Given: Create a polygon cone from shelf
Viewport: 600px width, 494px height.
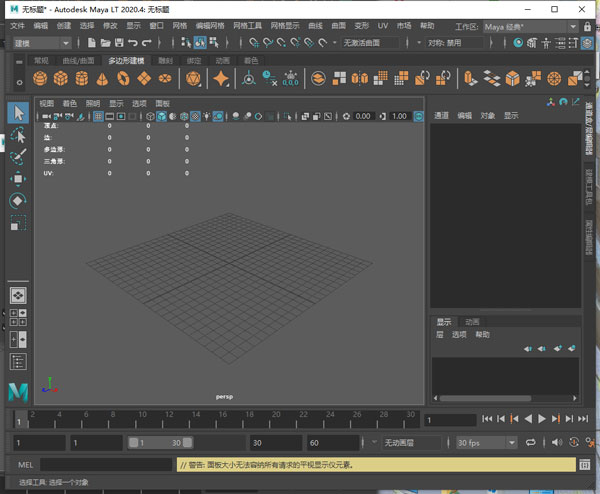Looking at the screenshot, I should click(102, 78).
